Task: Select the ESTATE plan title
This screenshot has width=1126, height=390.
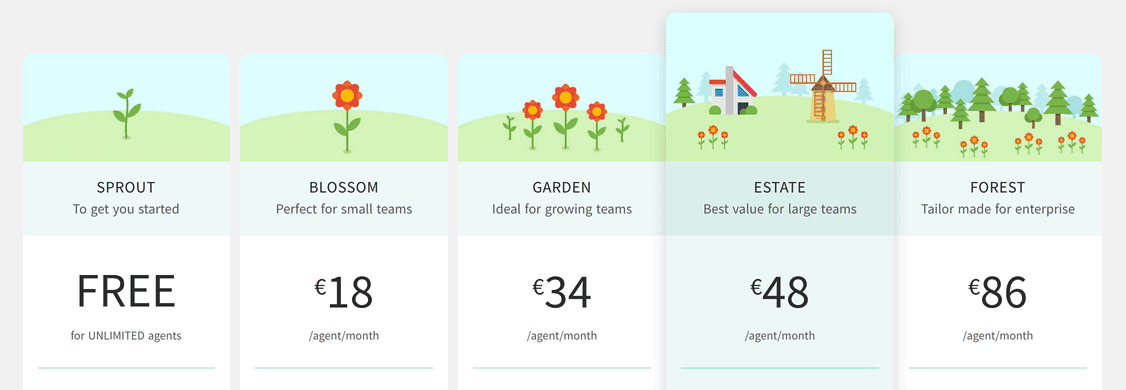Action: [x=779, y=188]
